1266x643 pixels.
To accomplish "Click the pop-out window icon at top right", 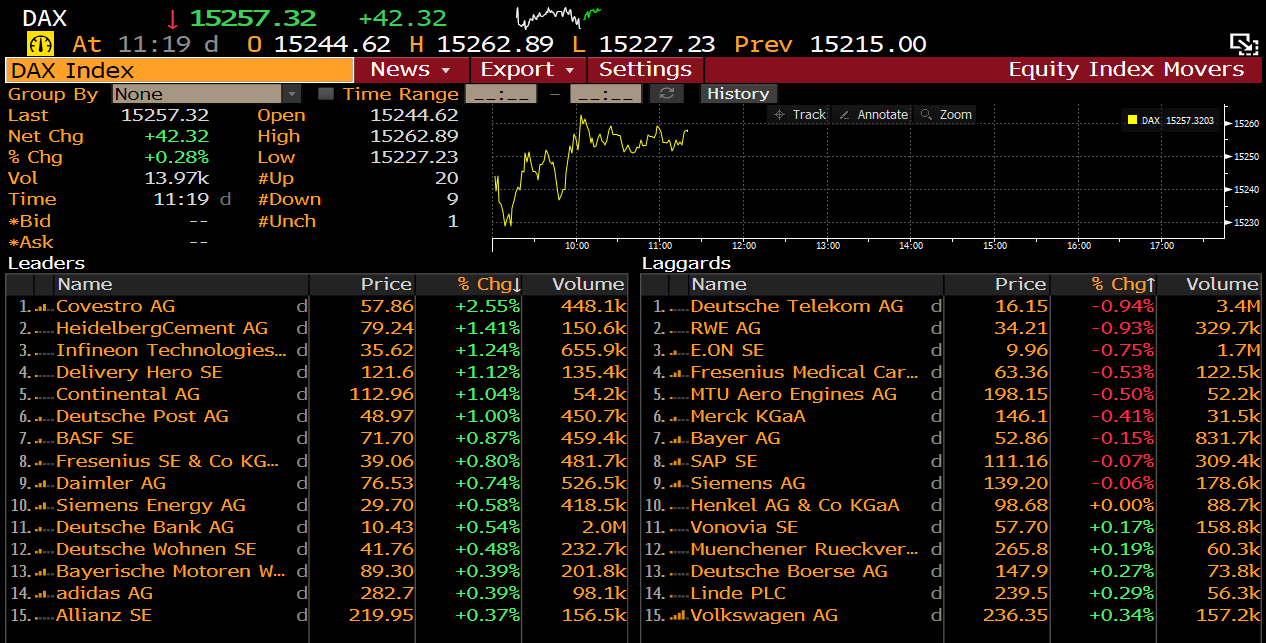I will tap(1243, 44).
